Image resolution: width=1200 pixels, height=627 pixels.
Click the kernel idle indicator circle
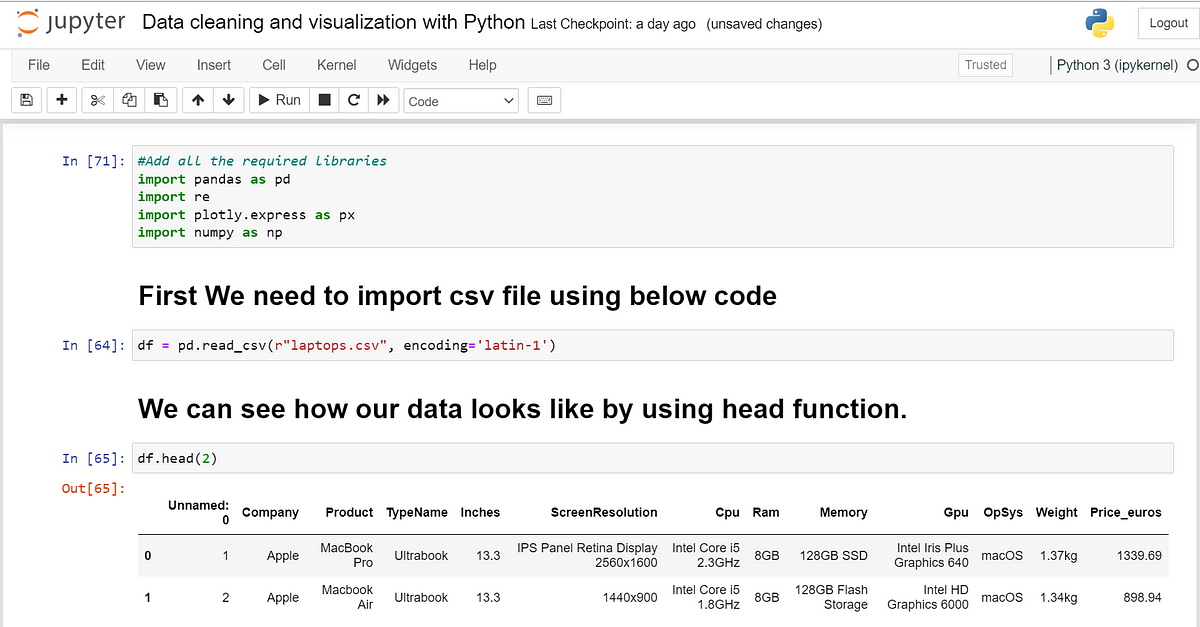pyautogui.click(x=1192, y=65)
